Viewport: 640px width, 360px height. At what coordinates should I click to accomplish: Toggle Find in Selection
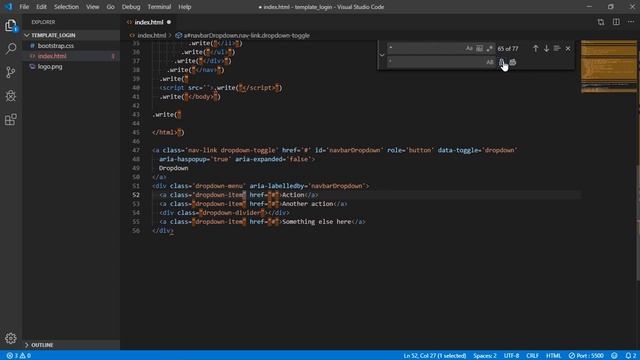pyautogui.click(x=557, y=49)
